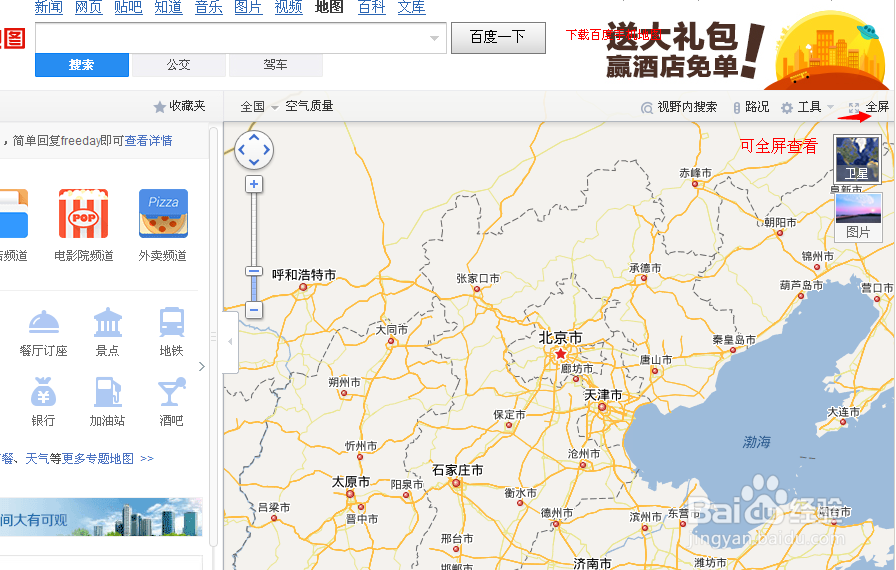Click the 收藏夹 star favorites
Viewport: 896px width, 570px height.
(179, 106)
